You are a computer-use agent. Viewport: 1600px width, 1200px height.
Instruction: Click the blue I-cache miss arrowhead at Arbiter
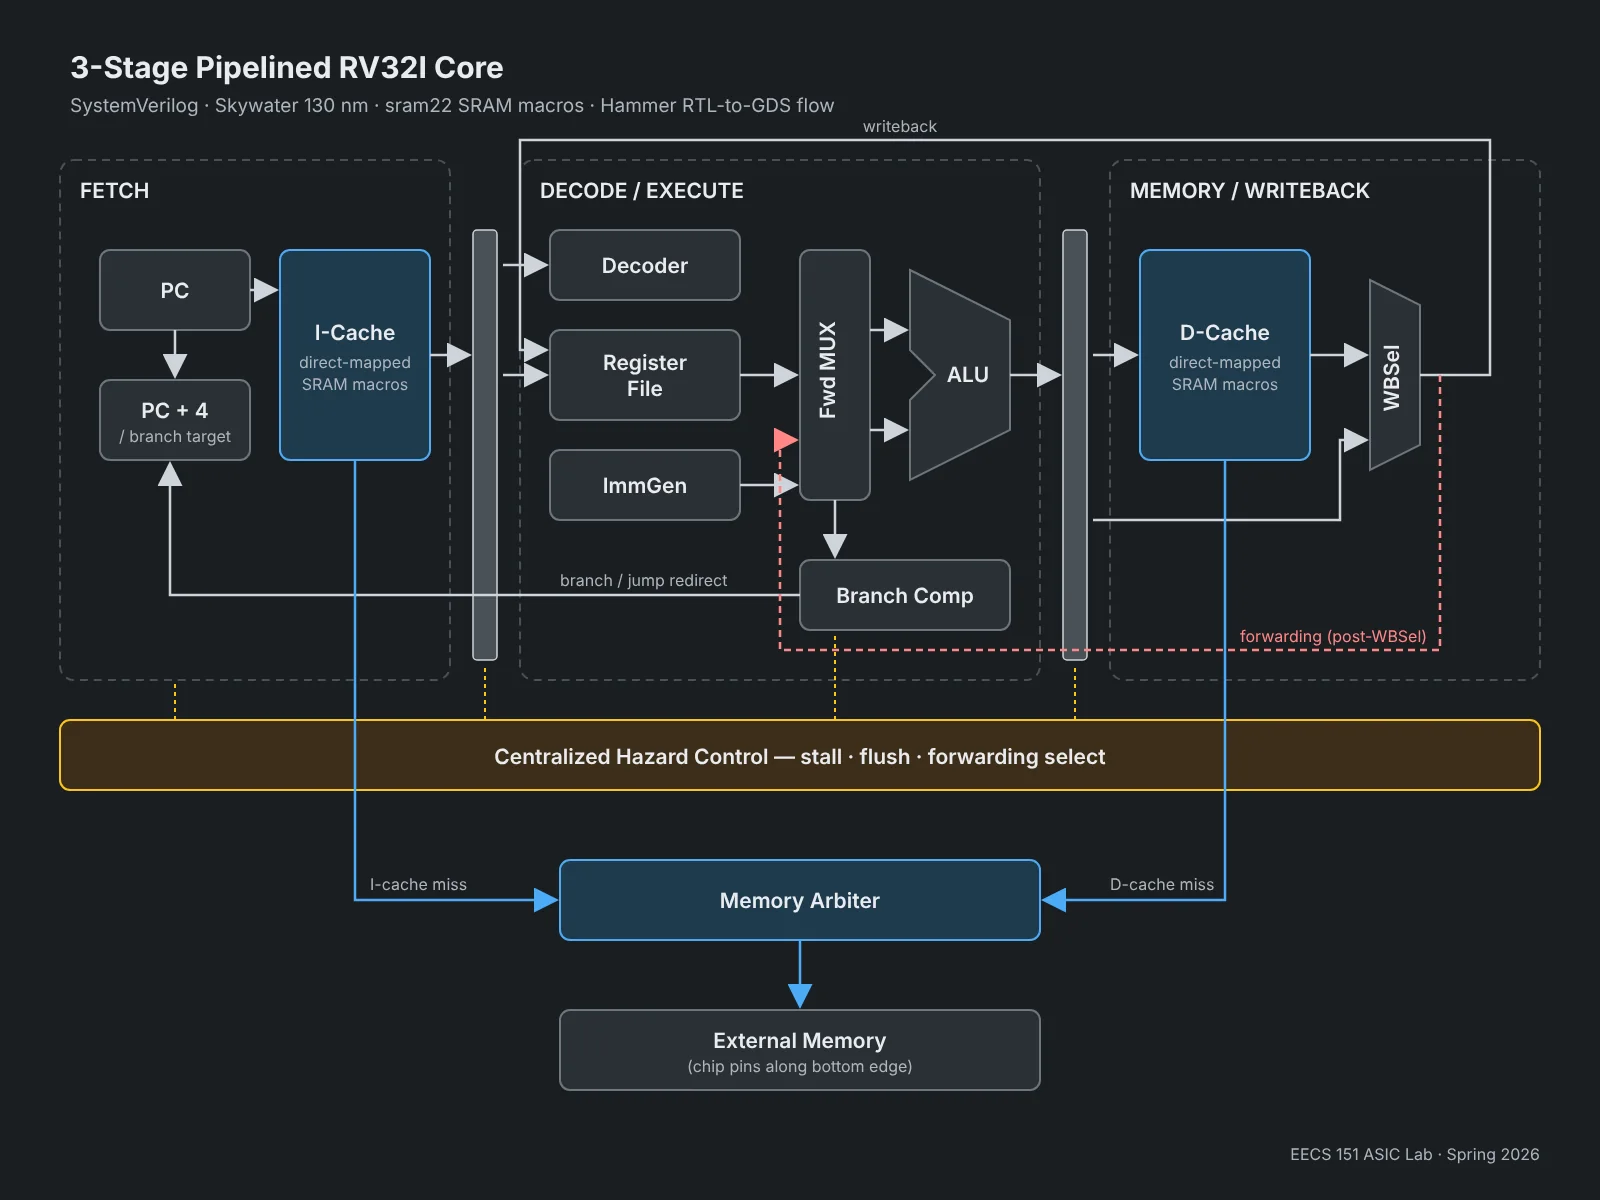546,900
